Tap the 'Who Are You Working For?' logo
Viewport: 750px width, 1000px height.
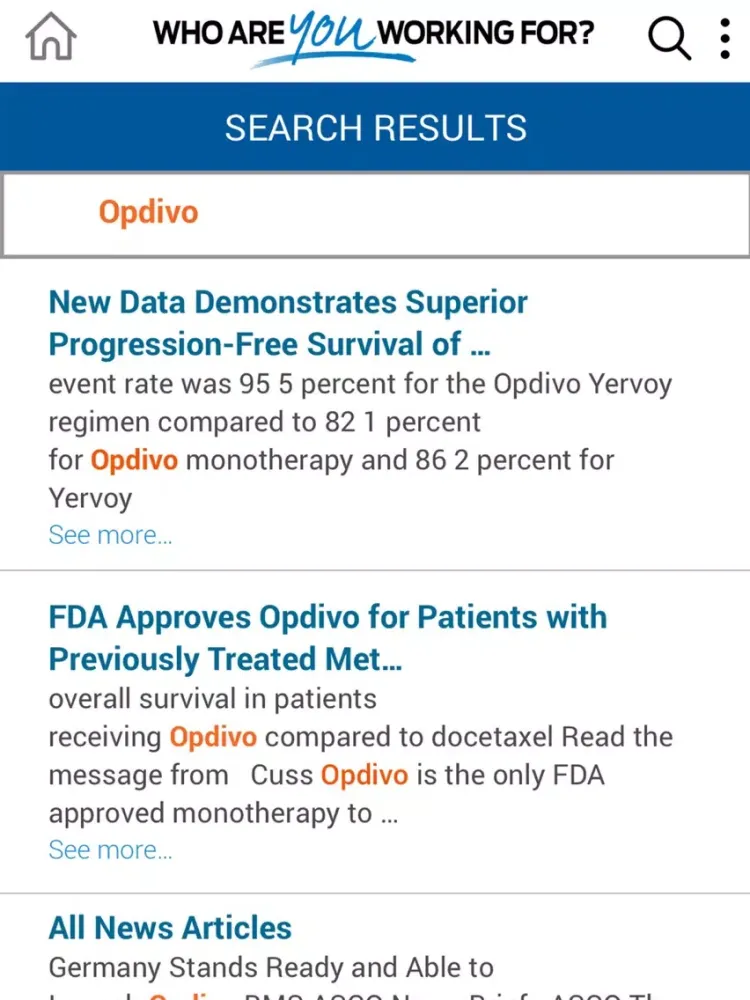point(374,37)
